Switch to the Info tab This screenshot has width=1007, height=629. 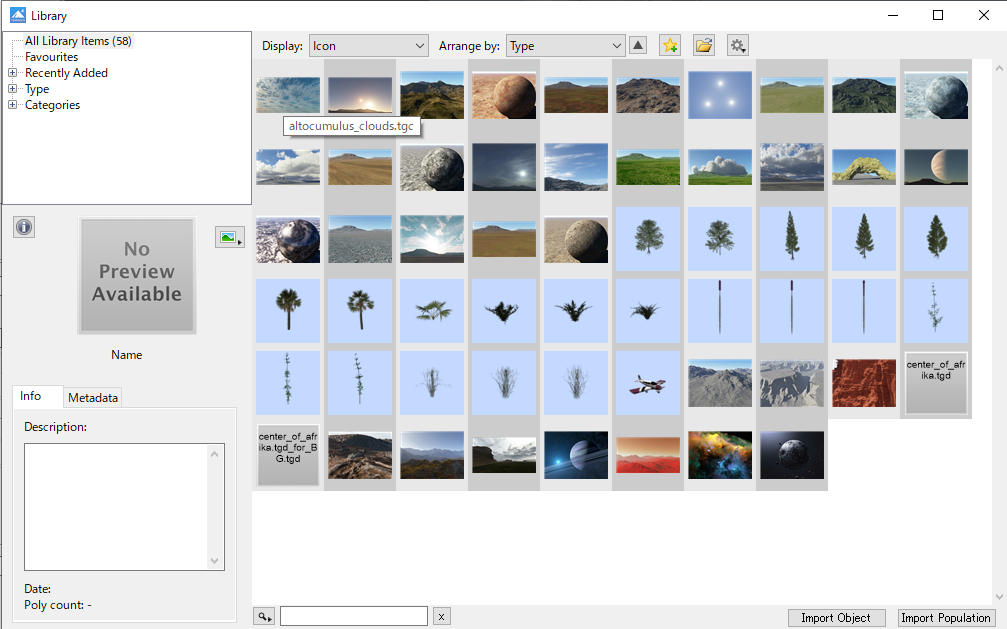pyautogui.click(x=30, y=396)
